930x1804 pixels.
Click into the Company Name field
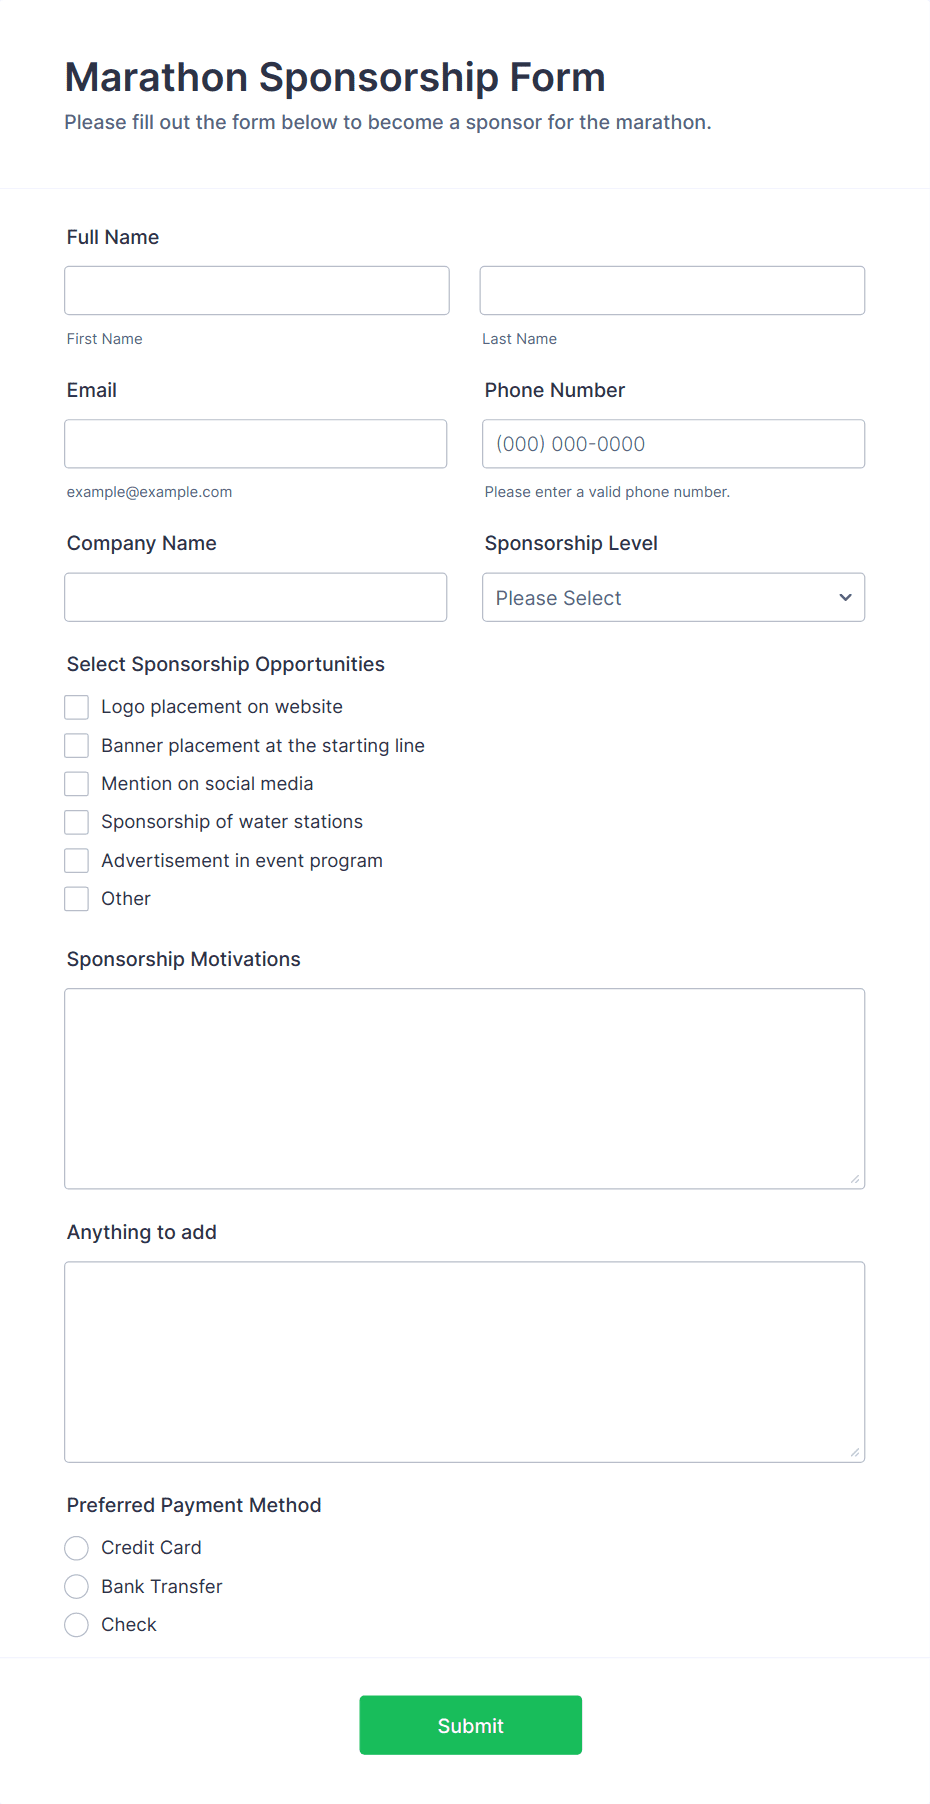[x=255, y=597]
